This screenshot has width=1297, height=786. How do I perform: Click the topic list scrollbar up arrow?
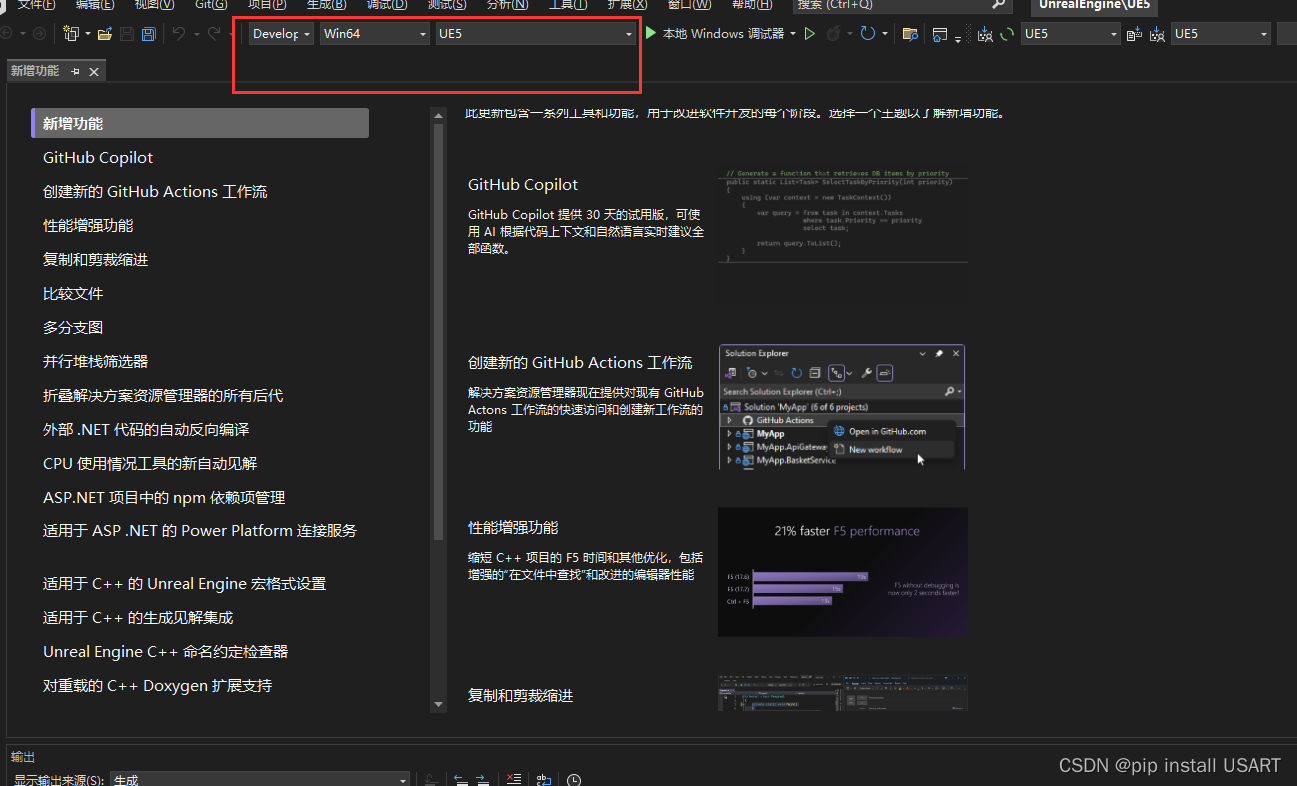438,116
